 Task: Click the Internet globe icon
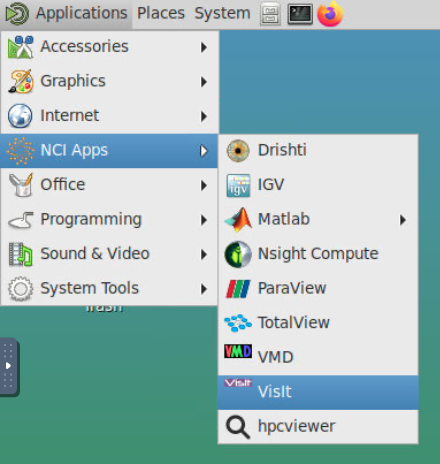(20, 116)
